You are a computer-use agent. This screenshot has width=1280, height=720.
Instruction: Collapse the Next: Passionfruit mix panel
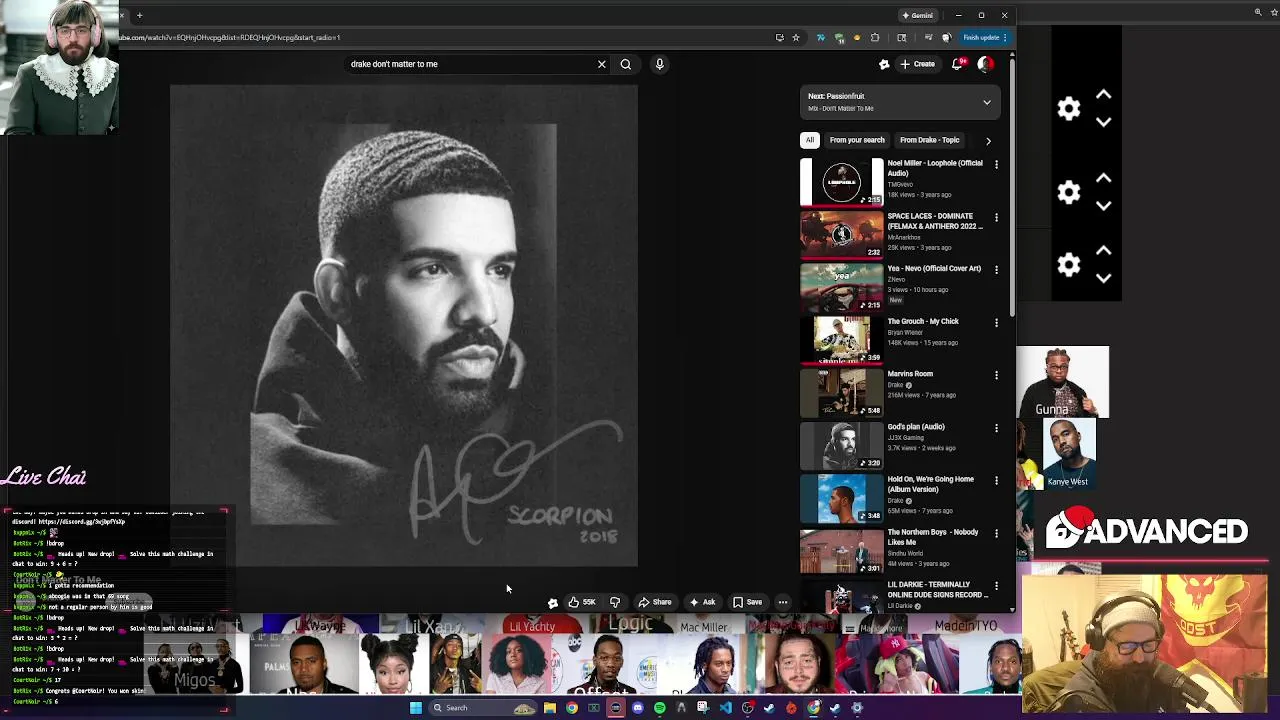pos(987,102)
